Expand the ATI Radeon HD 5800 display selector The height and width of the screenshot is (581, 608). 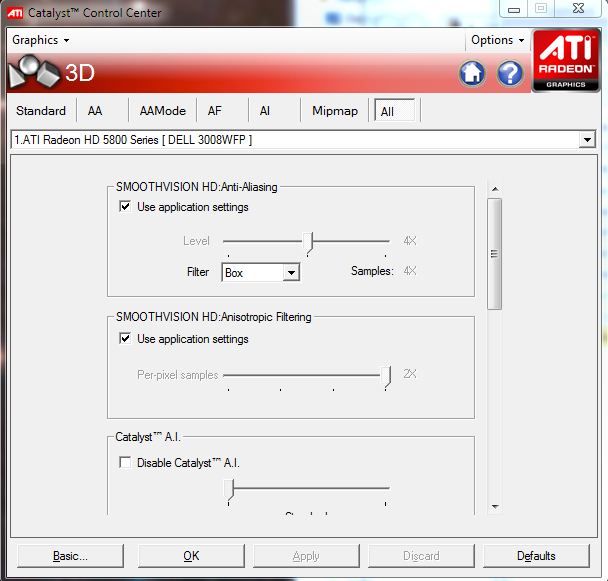tap(587, 141)
